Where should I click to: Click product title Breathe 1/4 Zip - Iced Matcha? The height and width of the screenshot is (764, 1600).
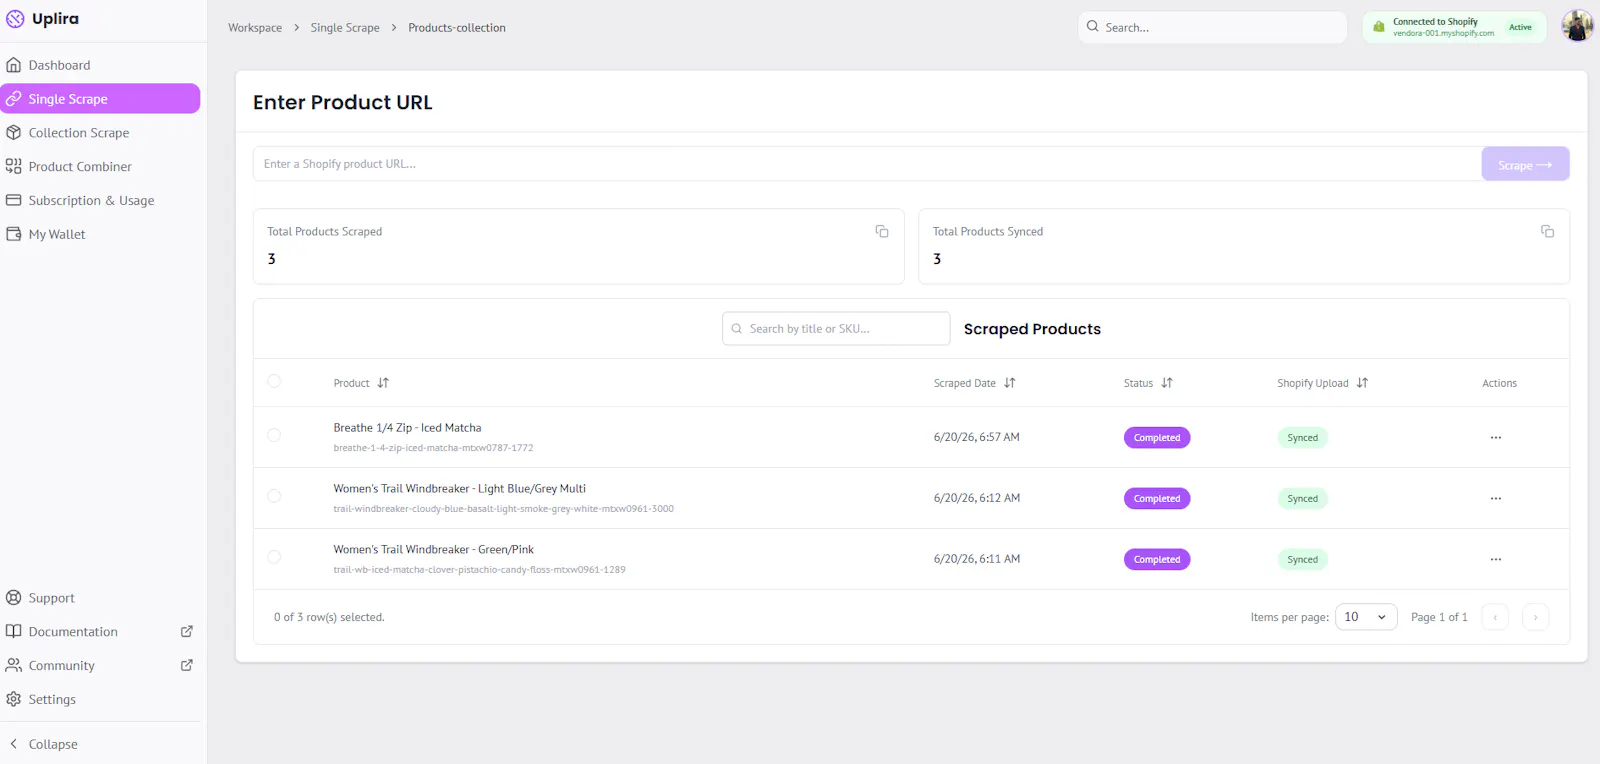coord(407,428)
